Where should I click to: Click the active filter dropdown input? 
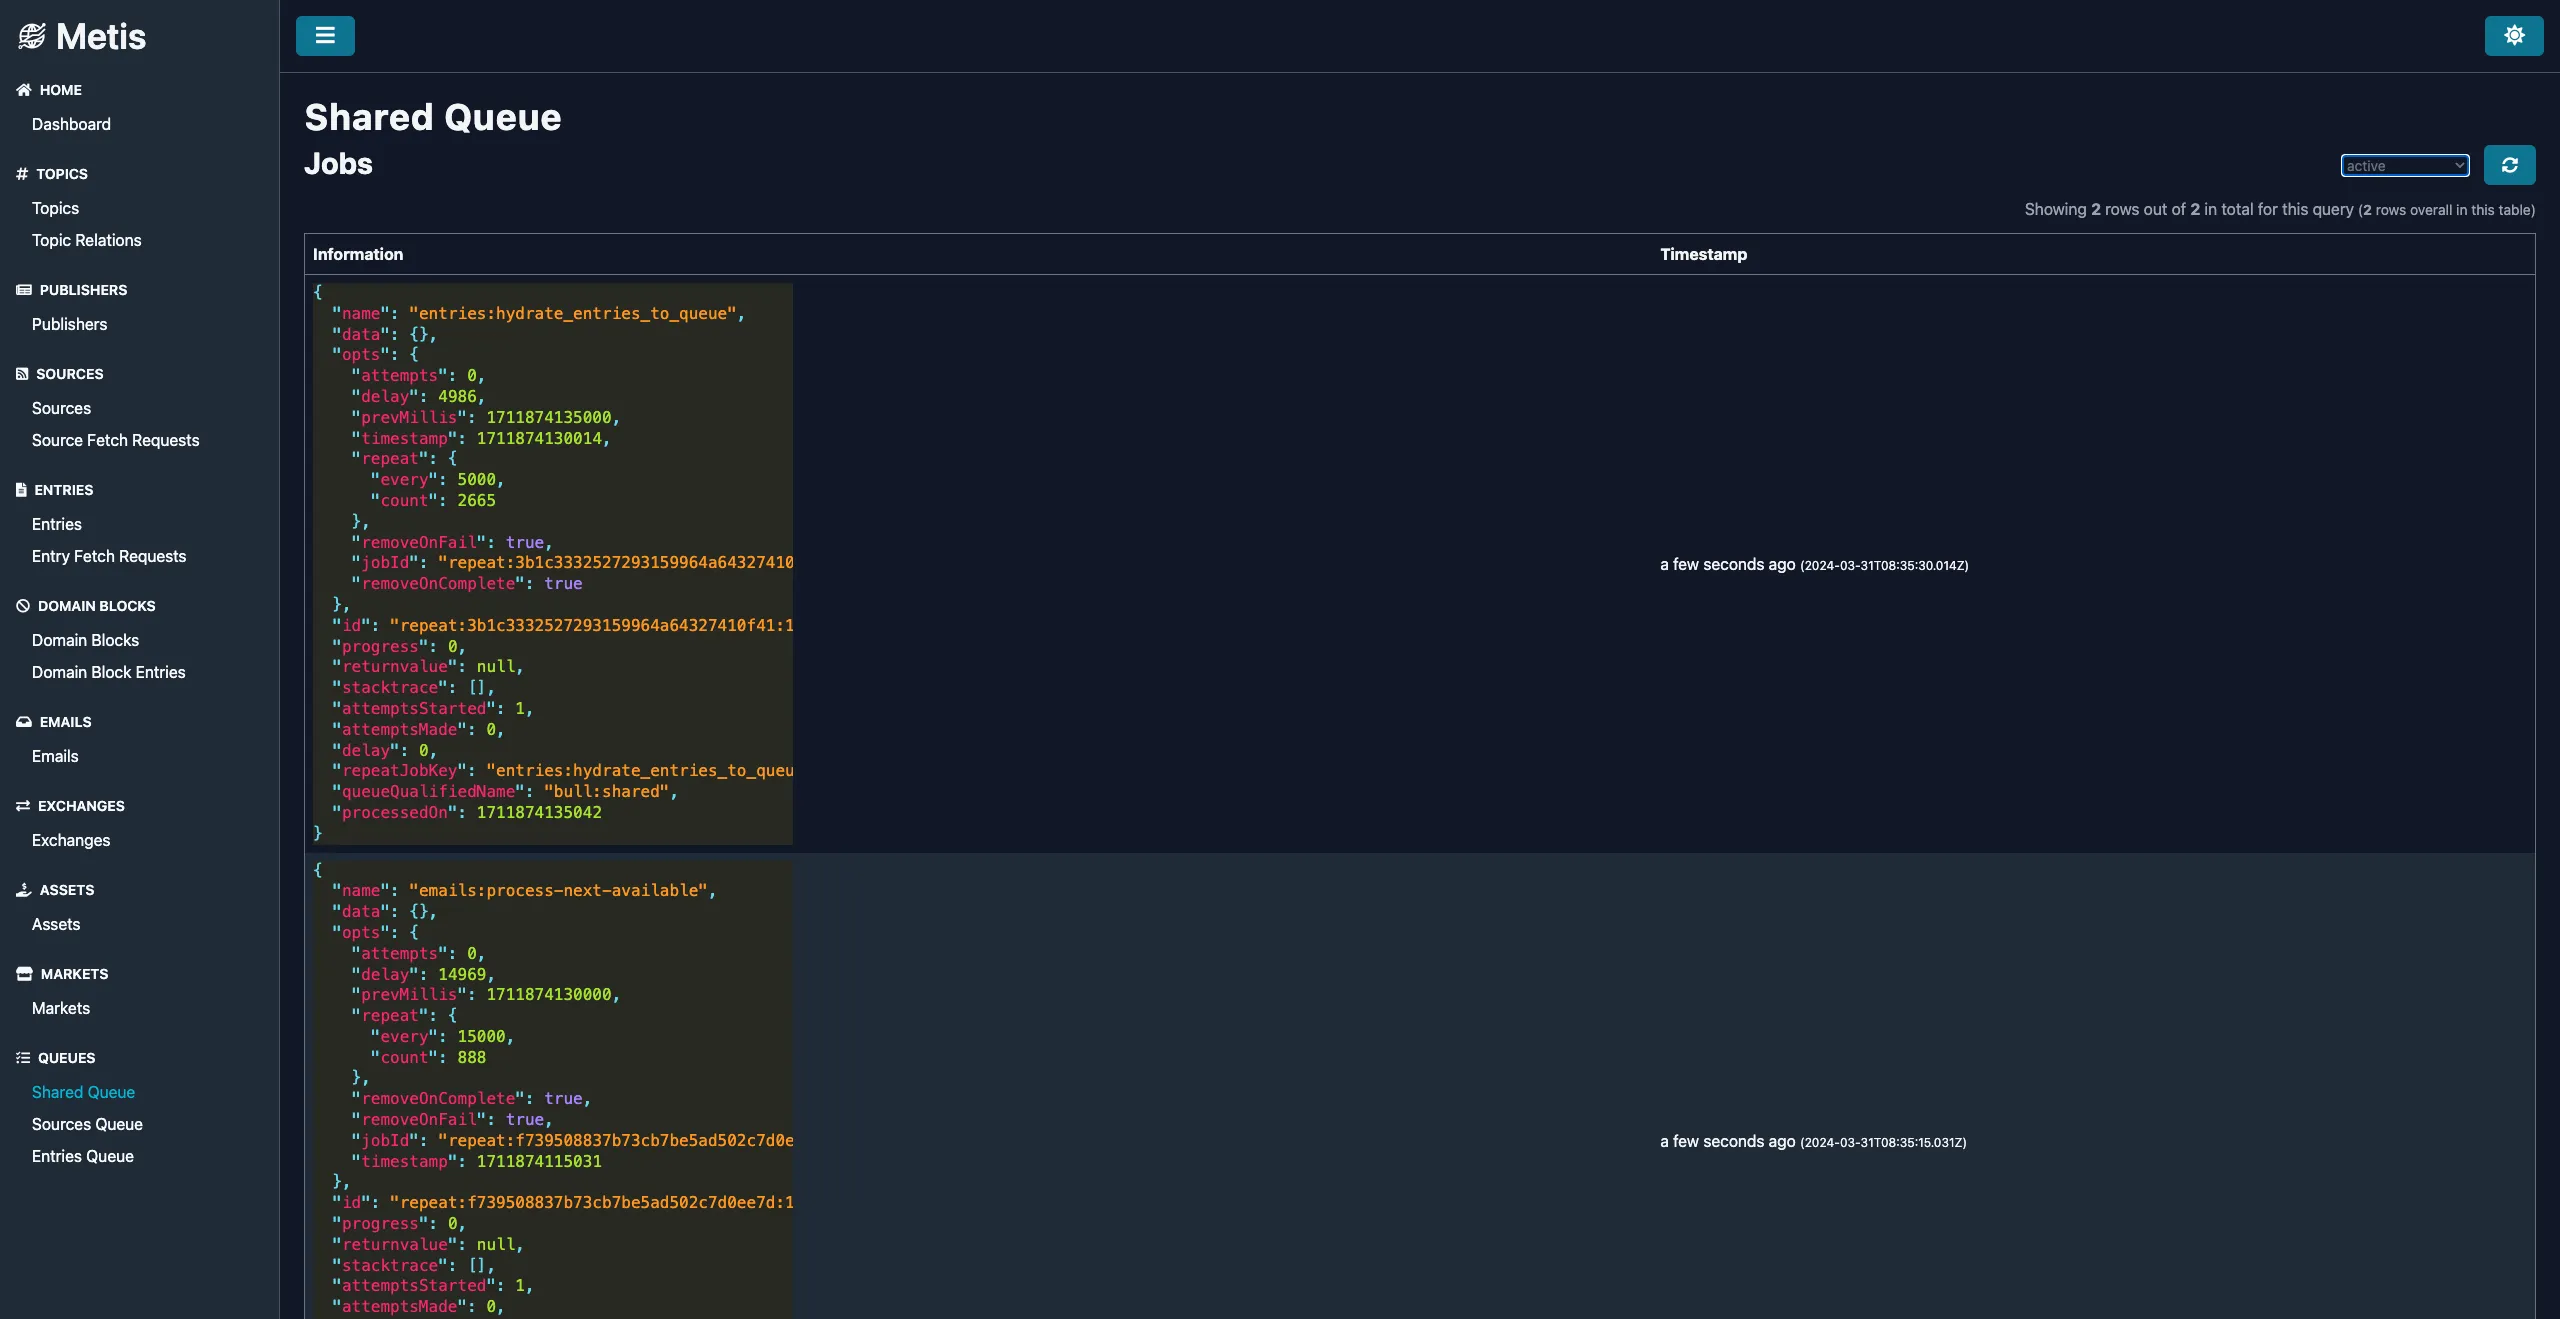pyautogui.click(x=2404, y=165)
